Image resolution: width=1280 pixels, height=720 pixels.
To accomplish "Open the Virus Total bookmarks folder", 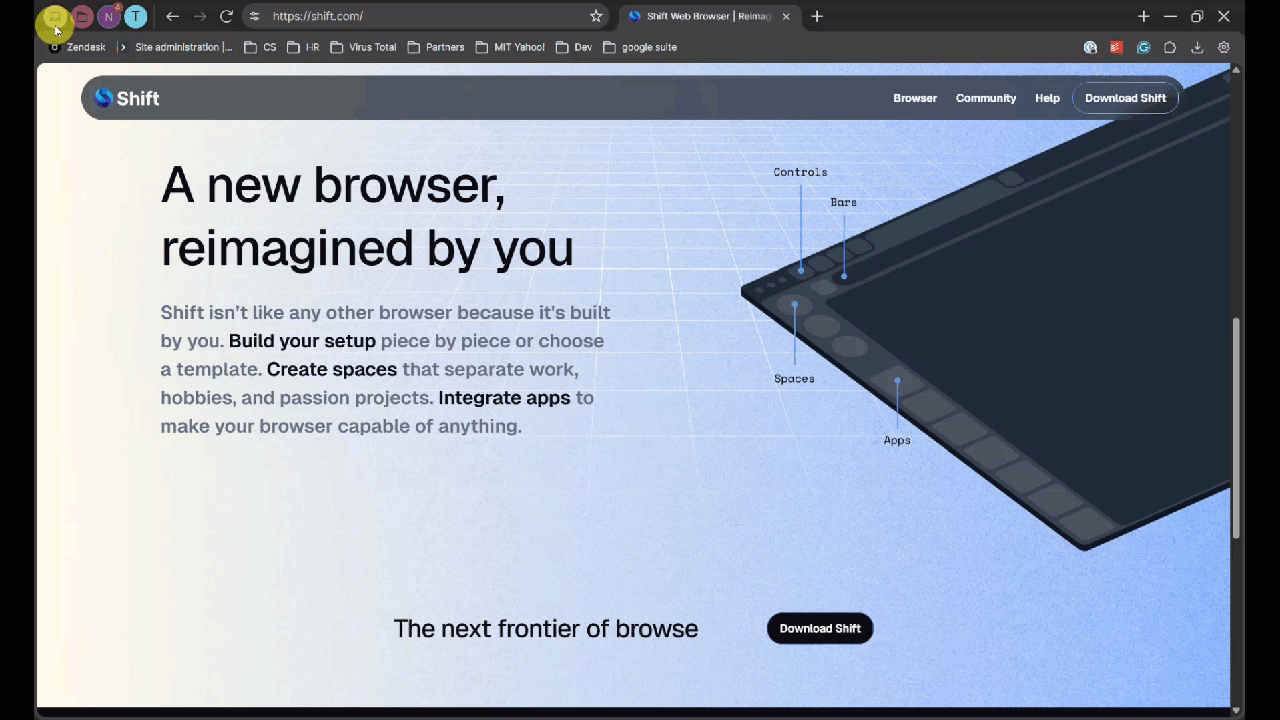I will [363, 47].
